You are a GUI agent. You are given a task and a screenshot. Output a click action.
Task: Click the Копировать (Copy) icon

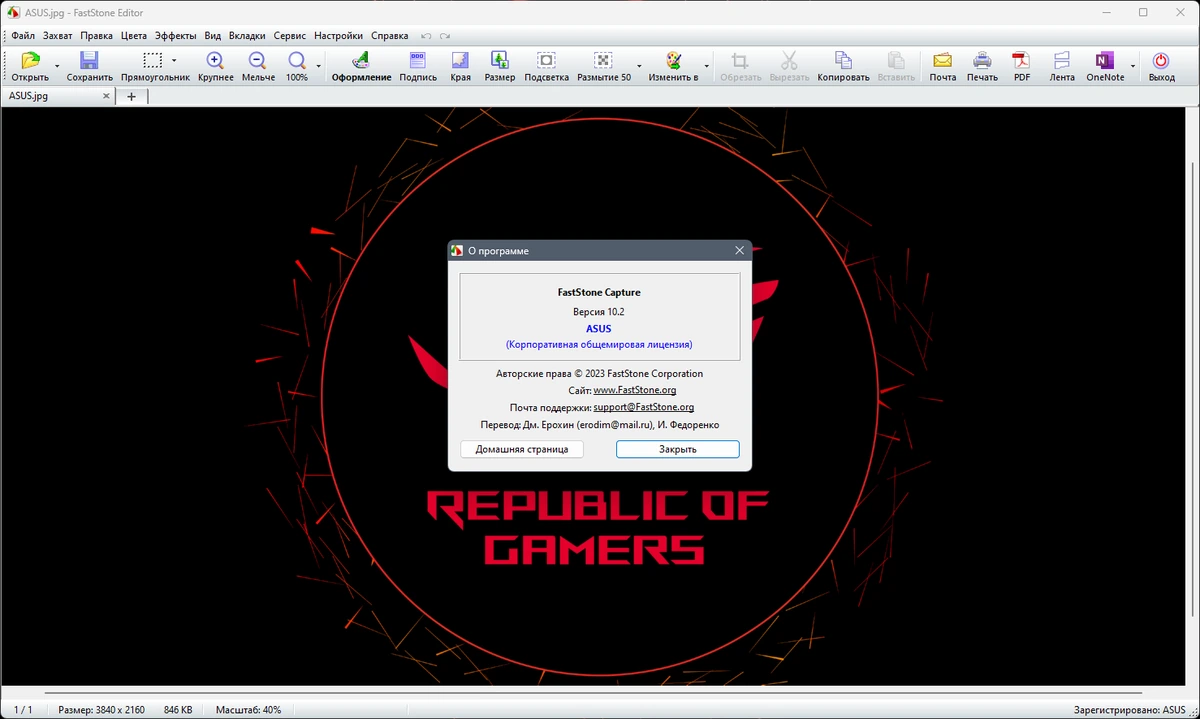coord(843,60)
